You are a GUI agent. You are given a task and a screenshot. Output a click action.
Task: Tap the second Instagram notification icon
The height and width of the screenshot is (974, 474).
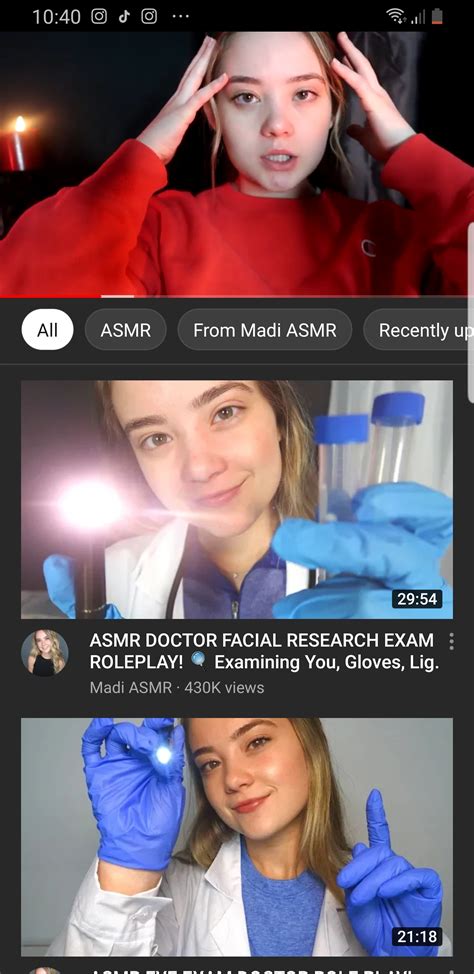(149, 16)
